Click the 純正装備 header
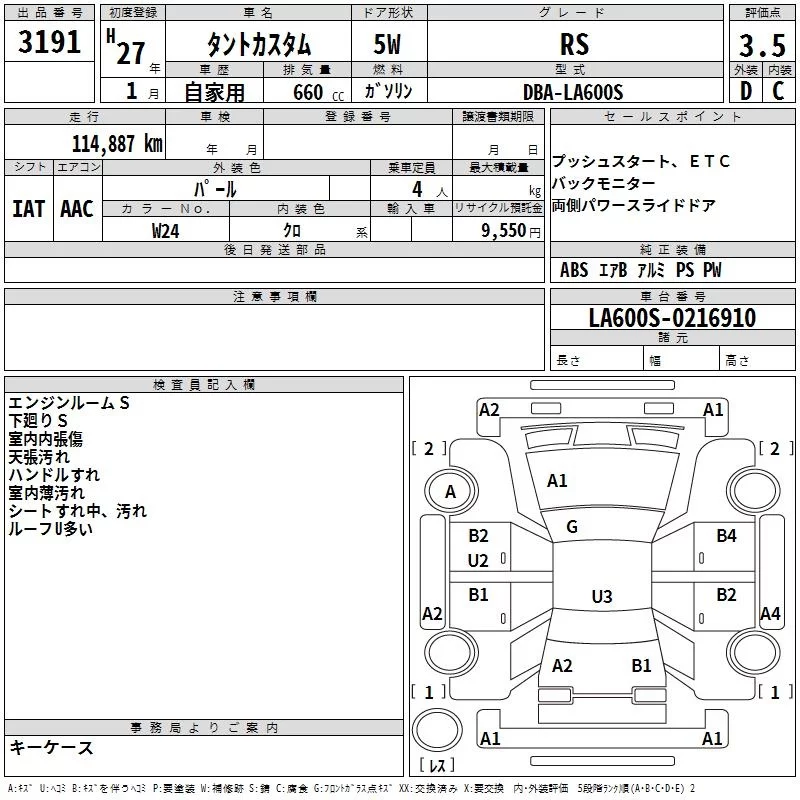800x800 pixels. [672, 249]
